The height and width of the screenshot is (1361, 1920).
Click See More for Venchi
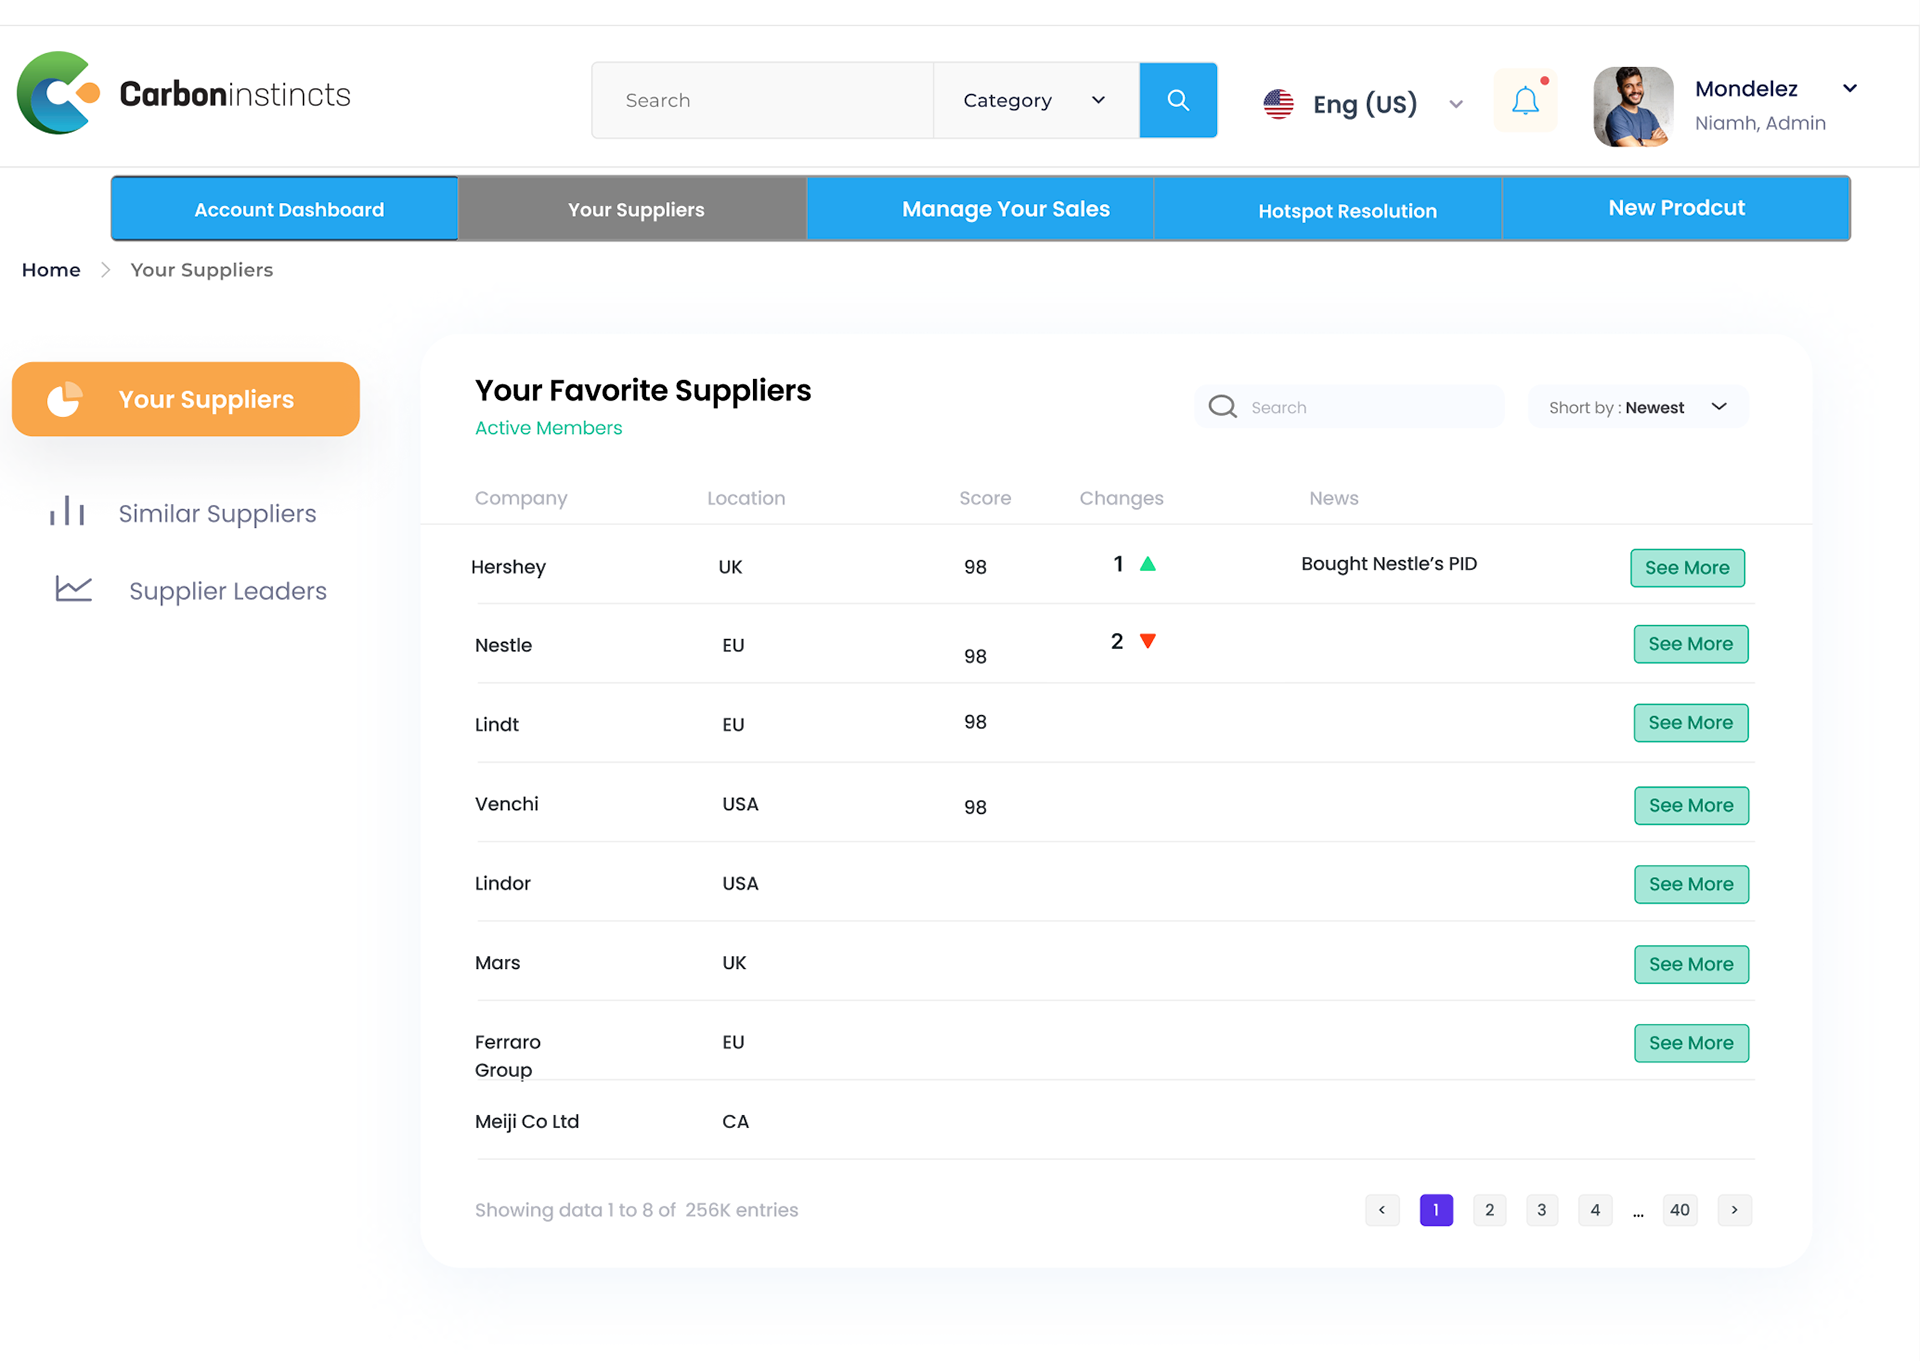click(1691, 806)
